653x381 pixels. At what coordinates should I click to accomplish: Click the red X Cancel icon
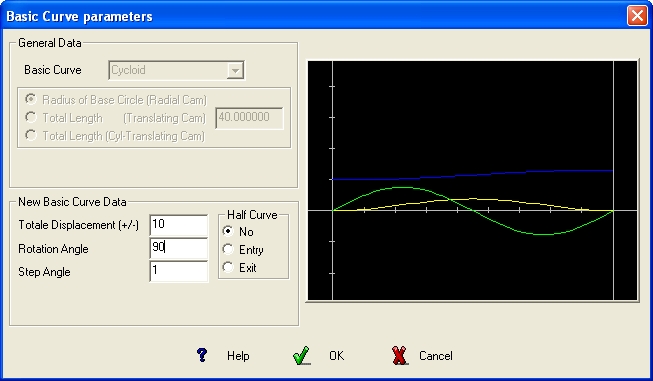[400, 355]
